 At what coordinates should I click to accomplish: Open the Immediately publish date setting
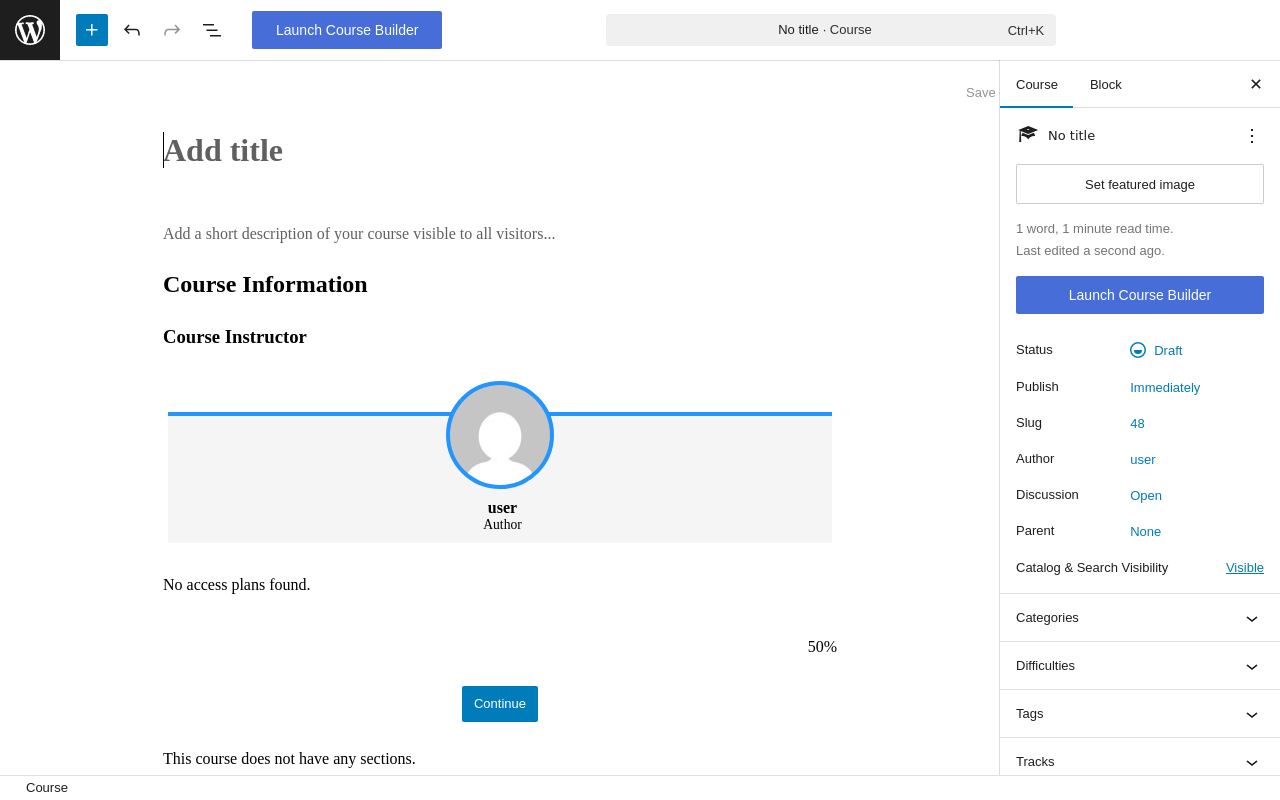[1165, 388]
